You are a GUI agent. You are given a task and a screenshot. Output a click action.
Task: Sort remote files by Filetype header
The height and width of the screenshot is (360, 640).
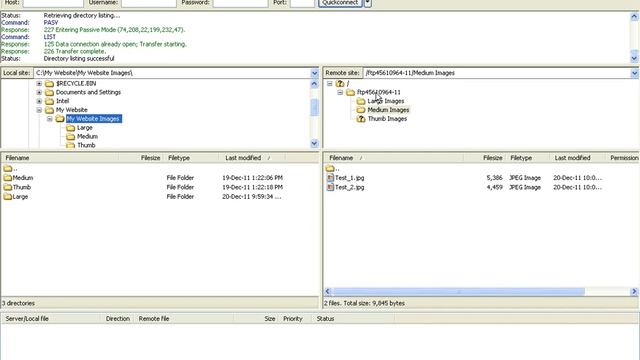click(x=527, y=158)
